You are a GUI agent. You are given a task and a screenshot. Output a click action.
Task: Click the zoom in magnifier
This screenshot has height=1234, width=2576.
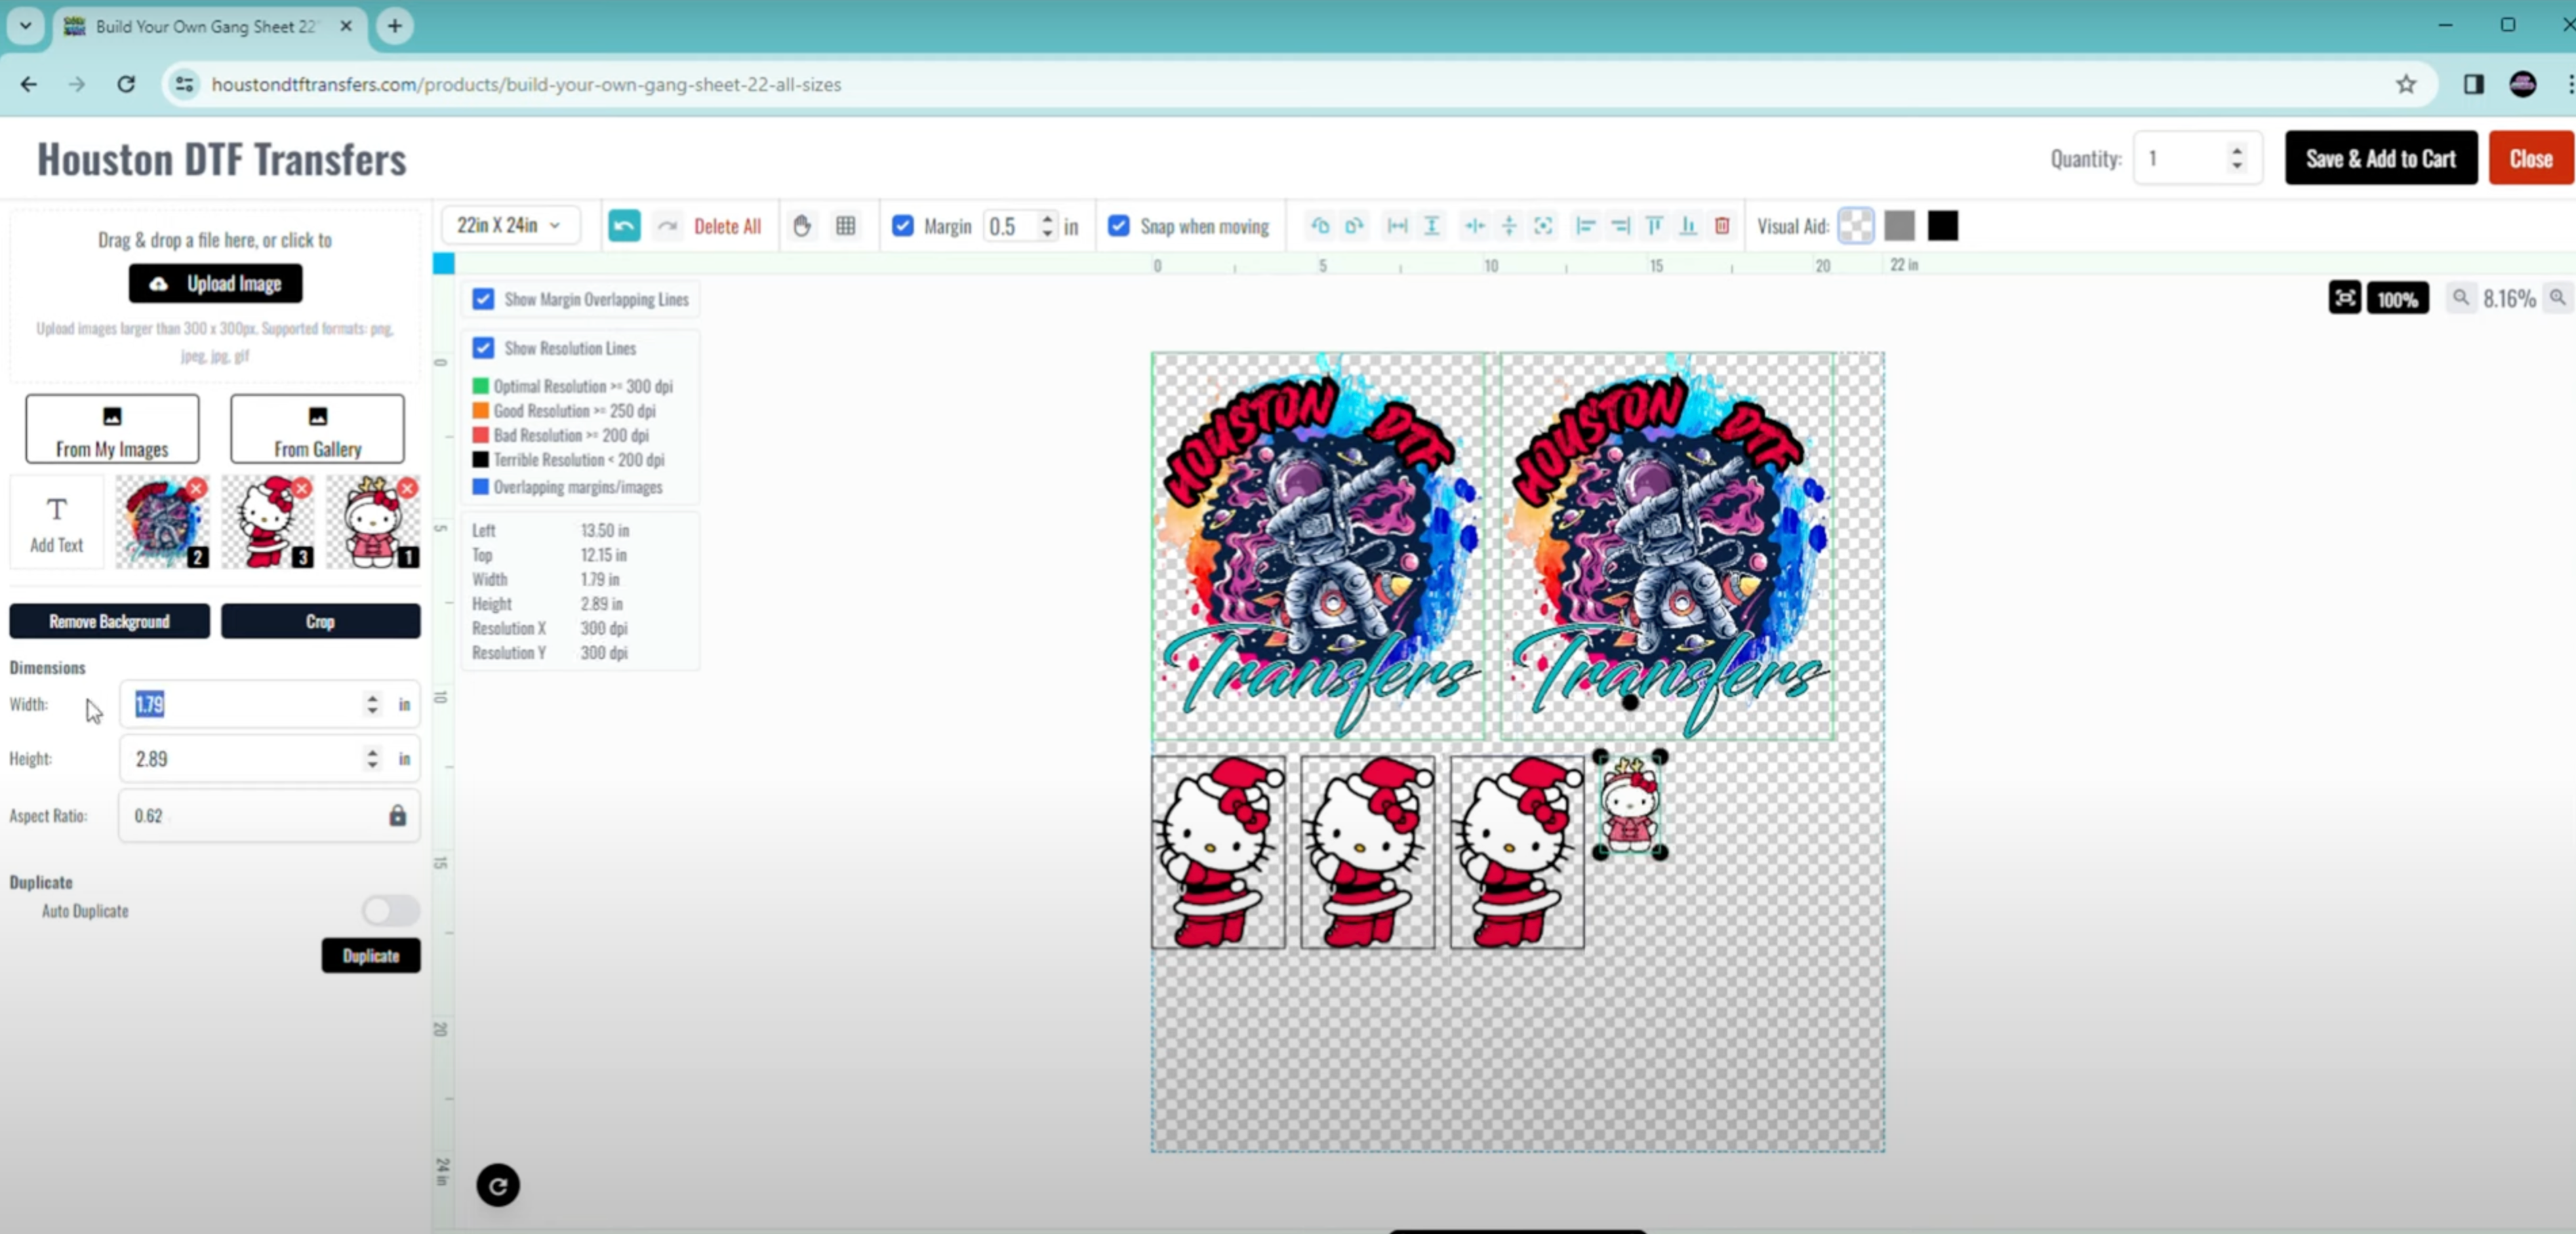click(x=2558, y=298)
